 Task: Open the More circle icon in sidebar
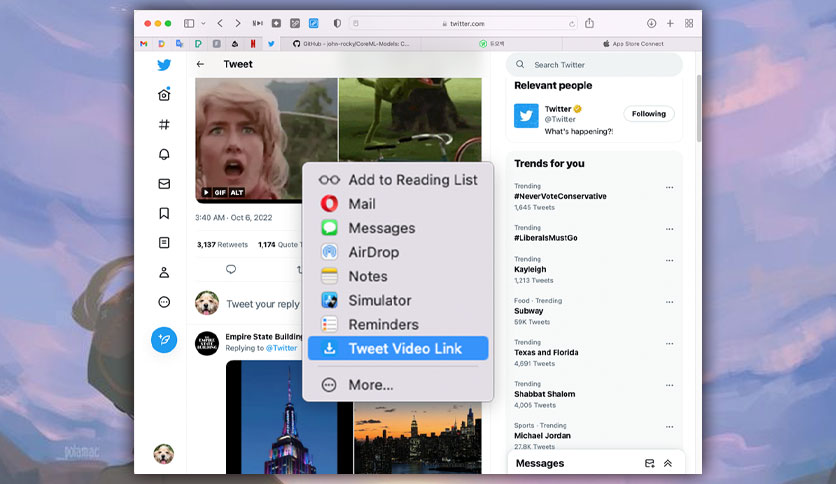pyautogui.click(x=164, y=302)
